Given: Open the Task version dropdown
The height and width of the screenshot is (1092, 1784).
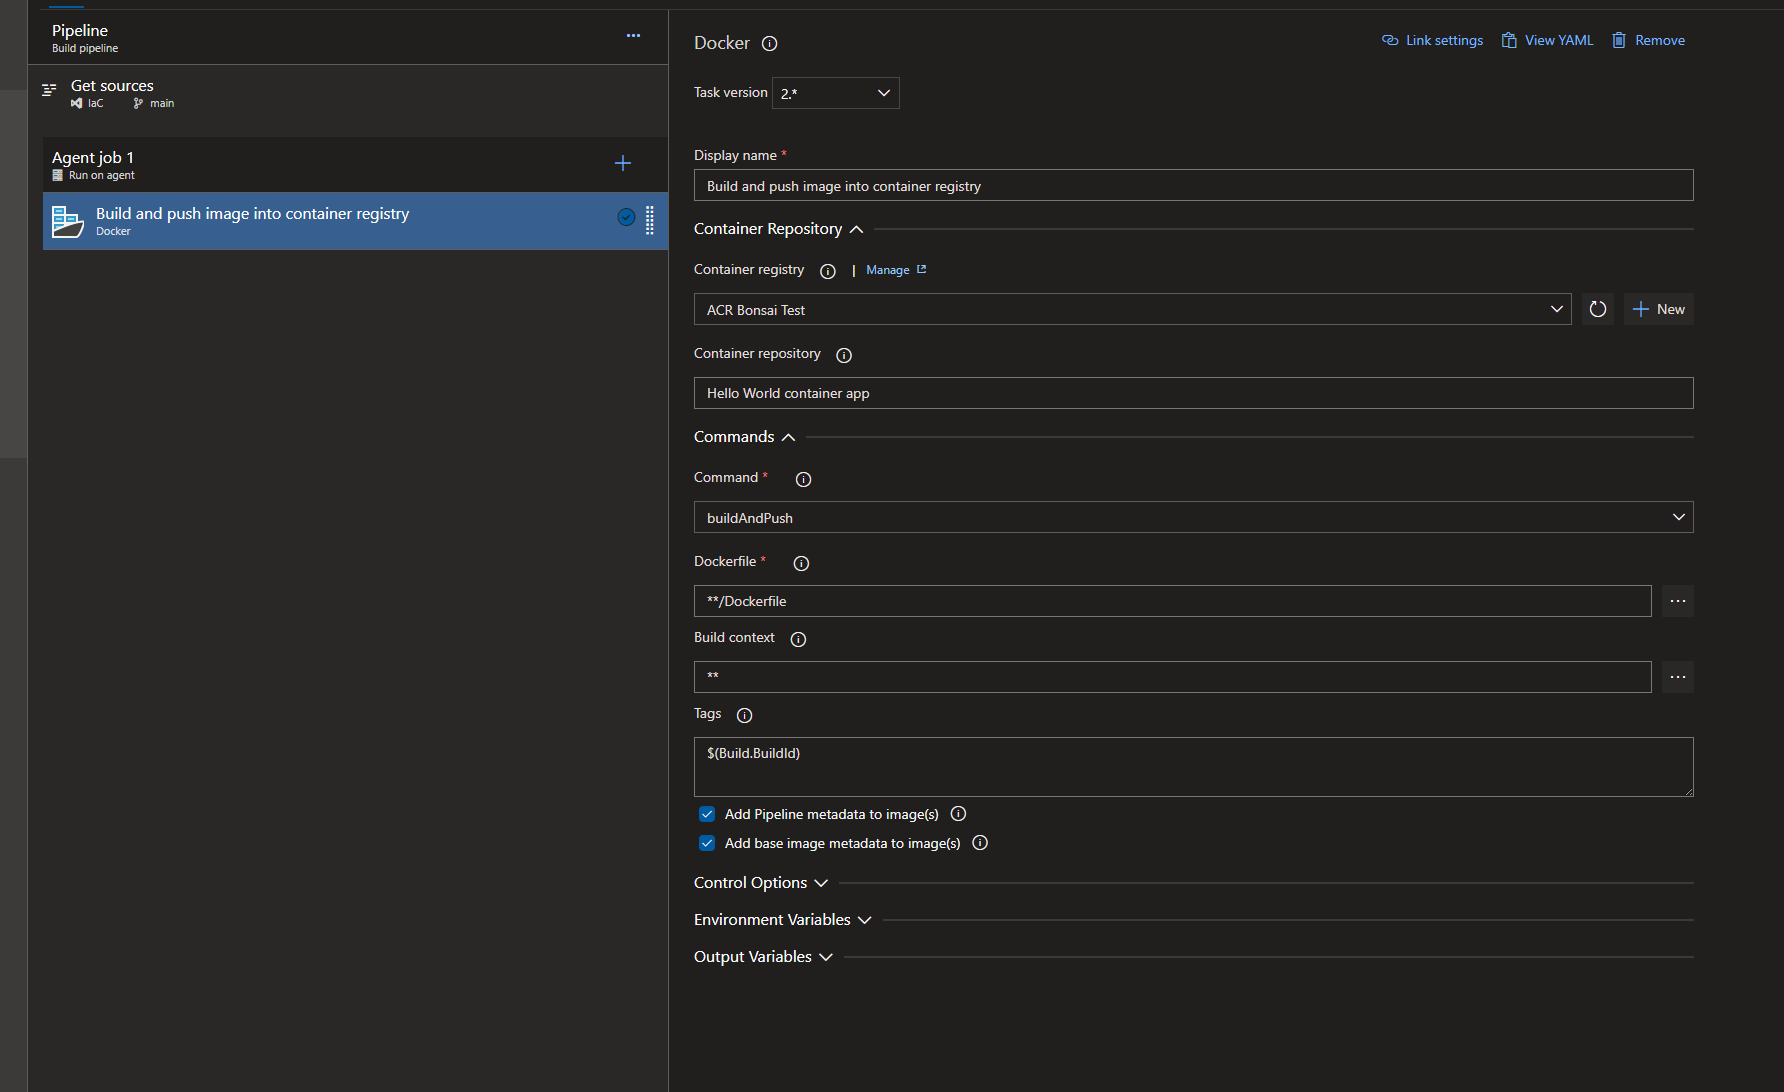Looking at the screenshot, I should (836, 93).
